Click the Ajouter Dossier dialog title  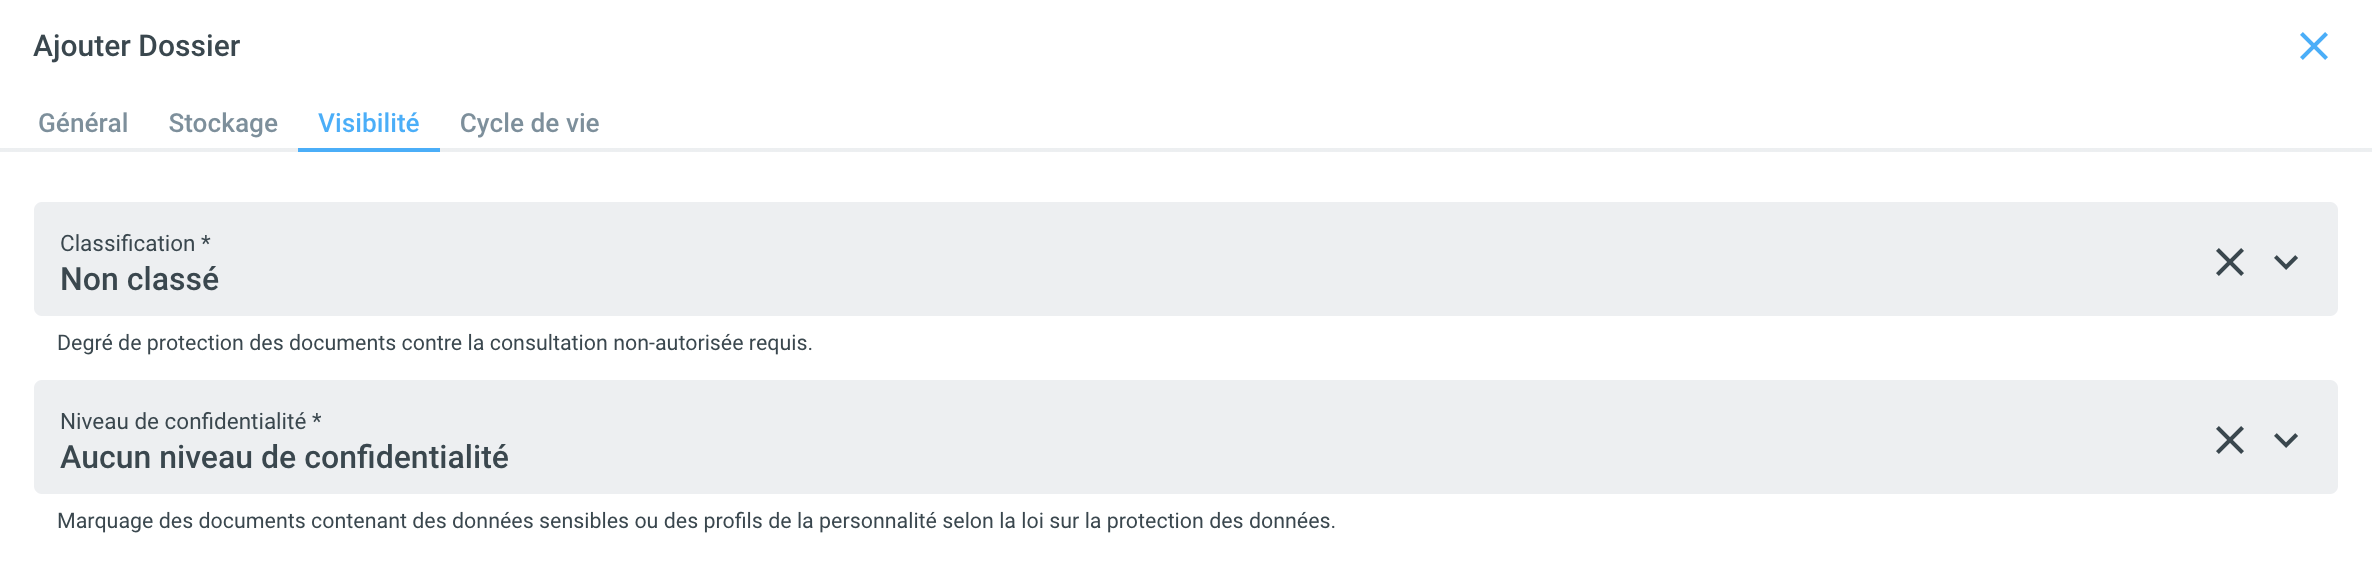[x=137, y=46]
